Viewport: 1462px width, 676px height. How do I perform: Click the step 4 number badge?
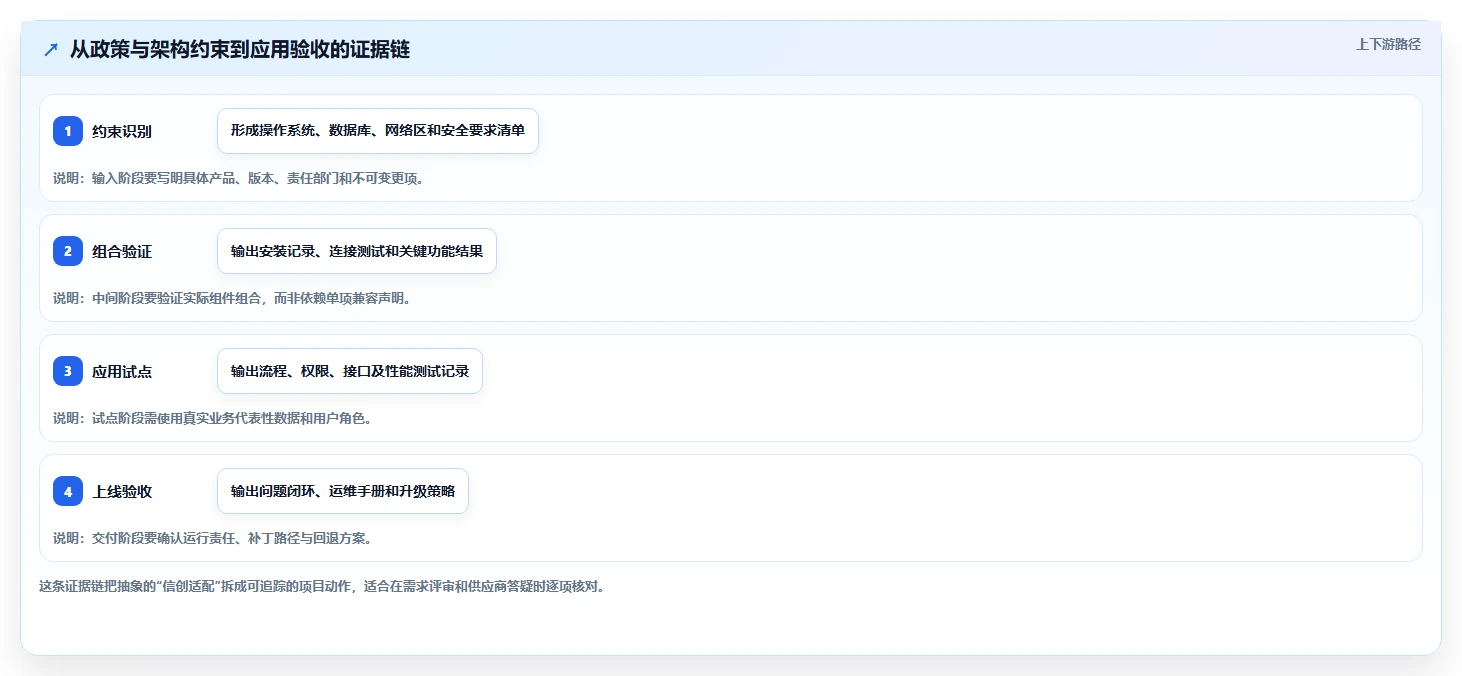point(68,491)
